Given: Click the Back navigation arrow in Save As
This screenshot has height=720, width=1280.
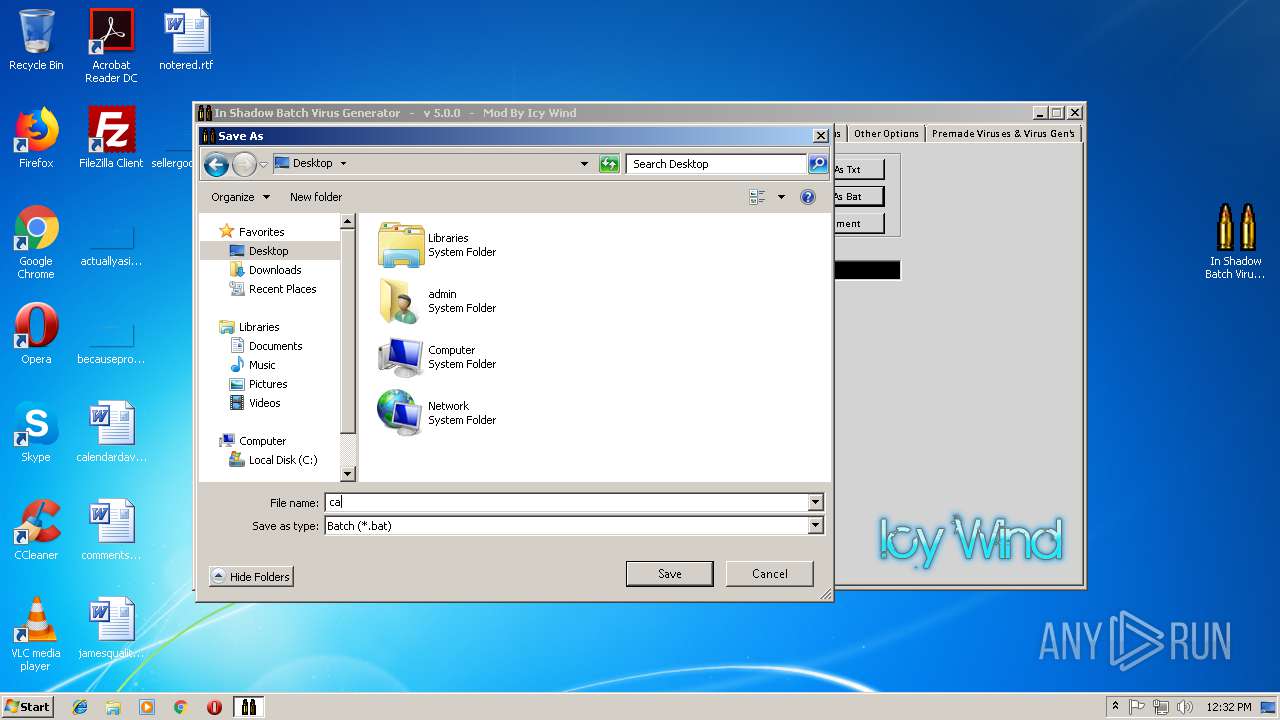Looking at the screenshot, I should pos(216,164).
